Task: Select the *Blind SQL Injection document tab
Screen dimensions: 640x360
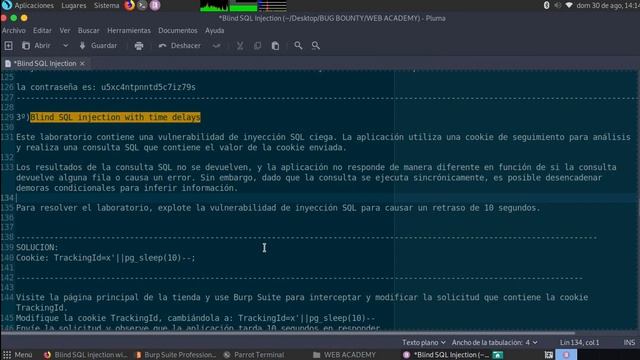Action: [45, 64]
